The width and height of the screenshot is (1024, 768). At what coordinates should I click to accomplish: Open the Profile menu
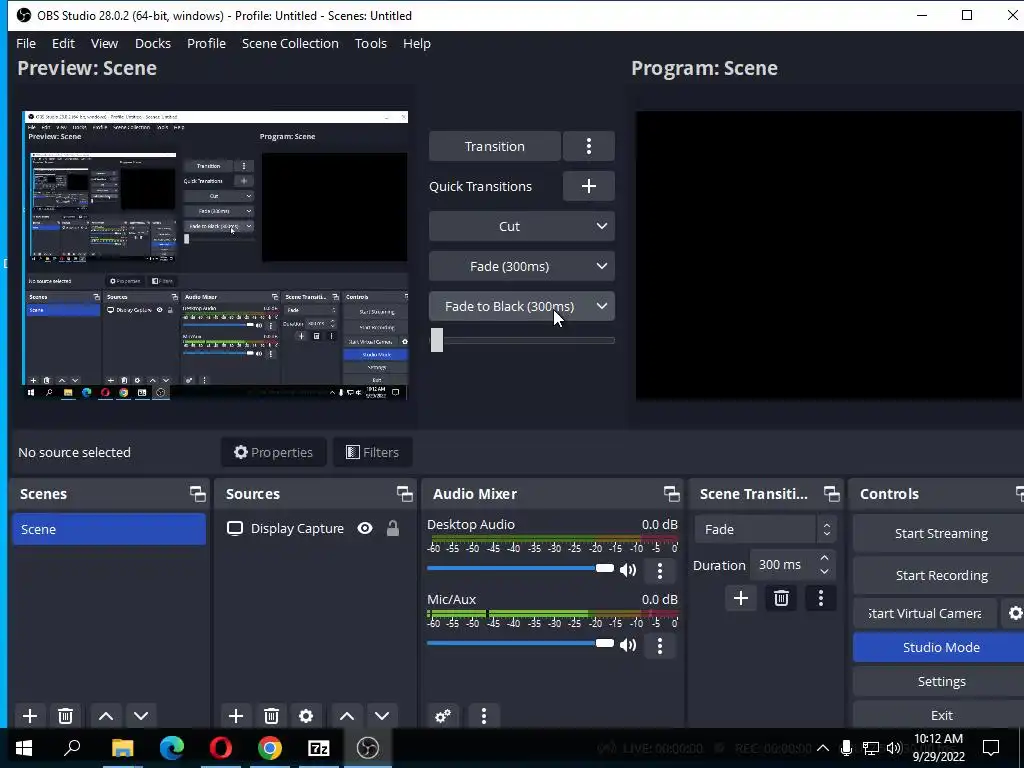(x=206, y=43)
